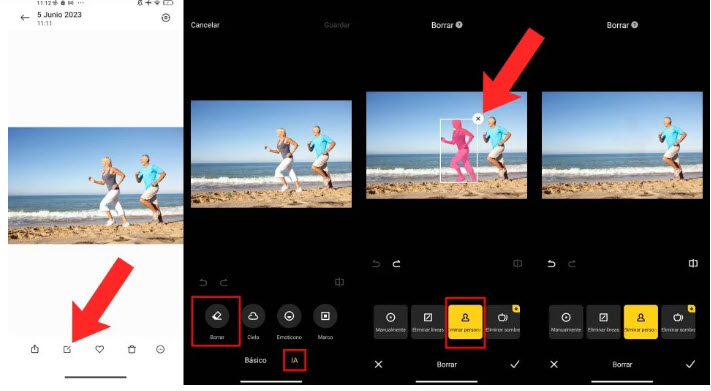Undo on the single-runner Borrar screen
Image resolution: width=711 pixels, height=391 pixels.
click(551, 264)
